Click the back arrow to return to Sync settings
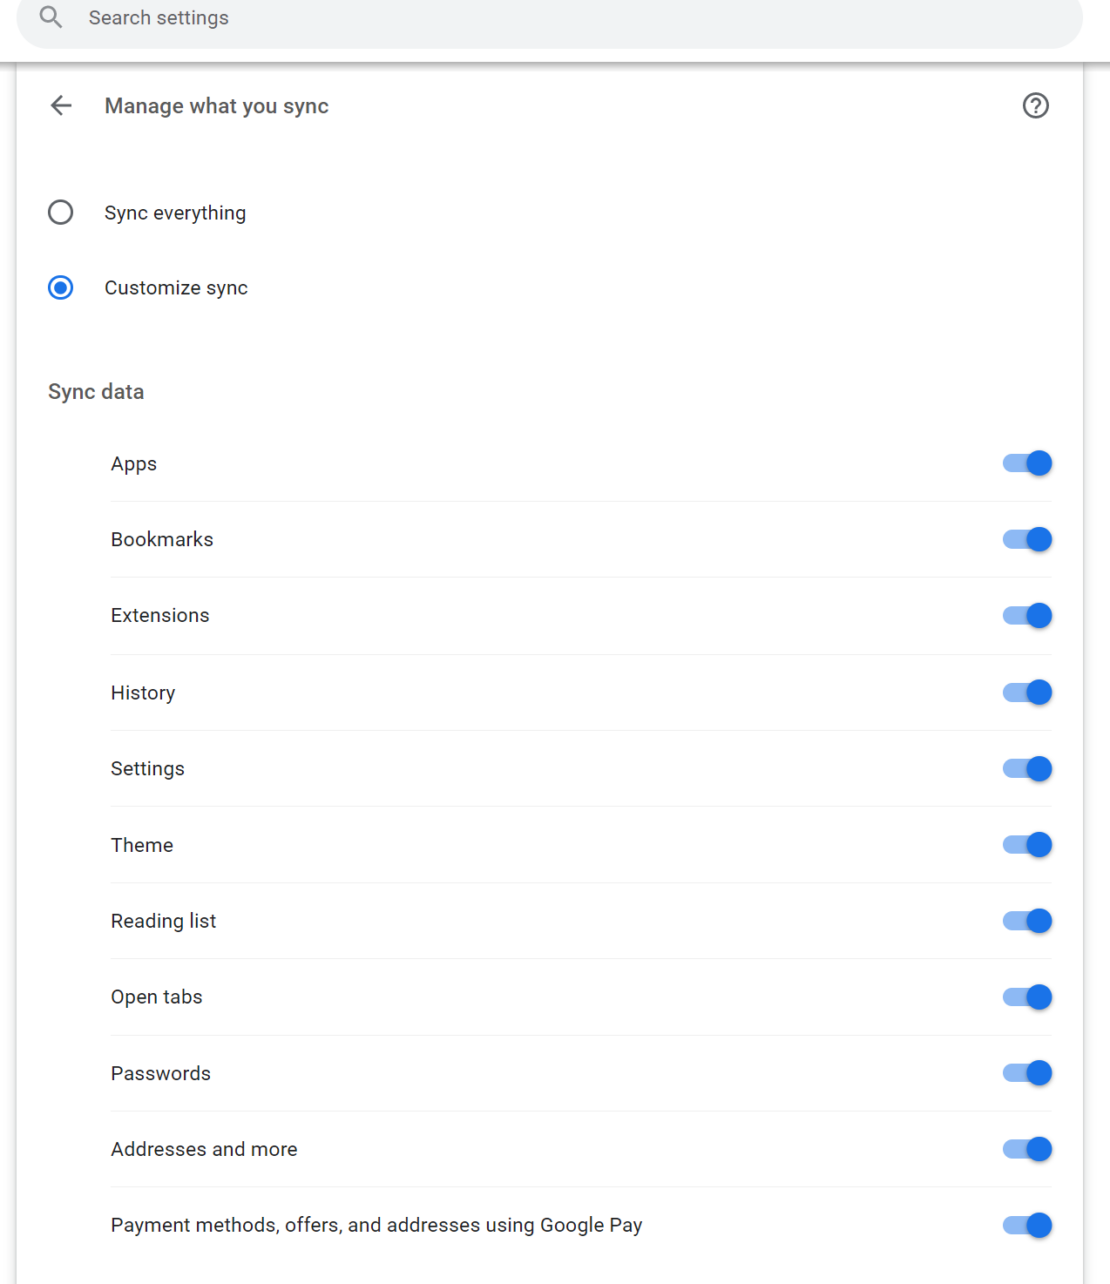This screenshot has width=1110, height=1284. [x=60, y=105]
